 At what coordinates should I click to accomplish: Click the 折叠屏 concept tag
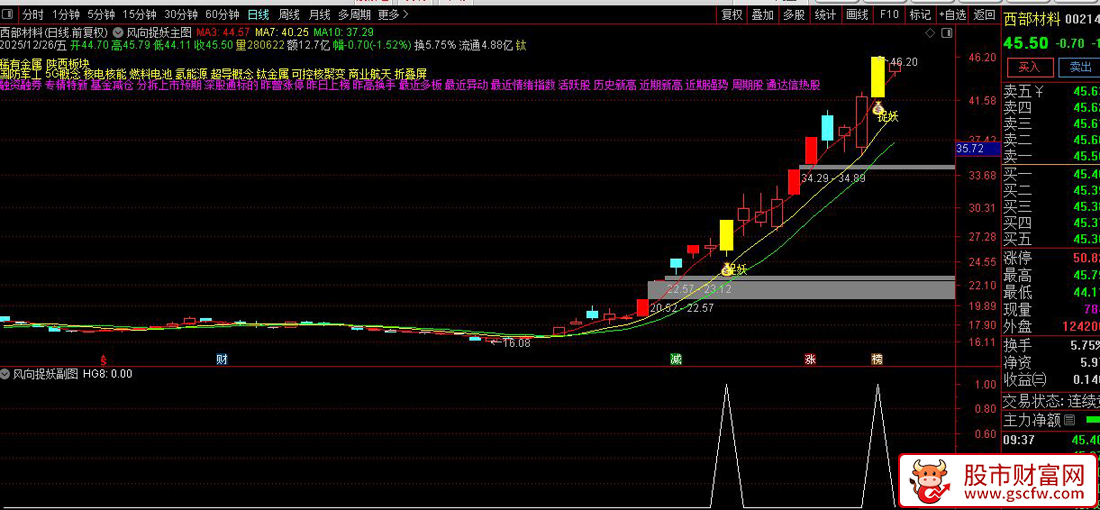(410, 74)
